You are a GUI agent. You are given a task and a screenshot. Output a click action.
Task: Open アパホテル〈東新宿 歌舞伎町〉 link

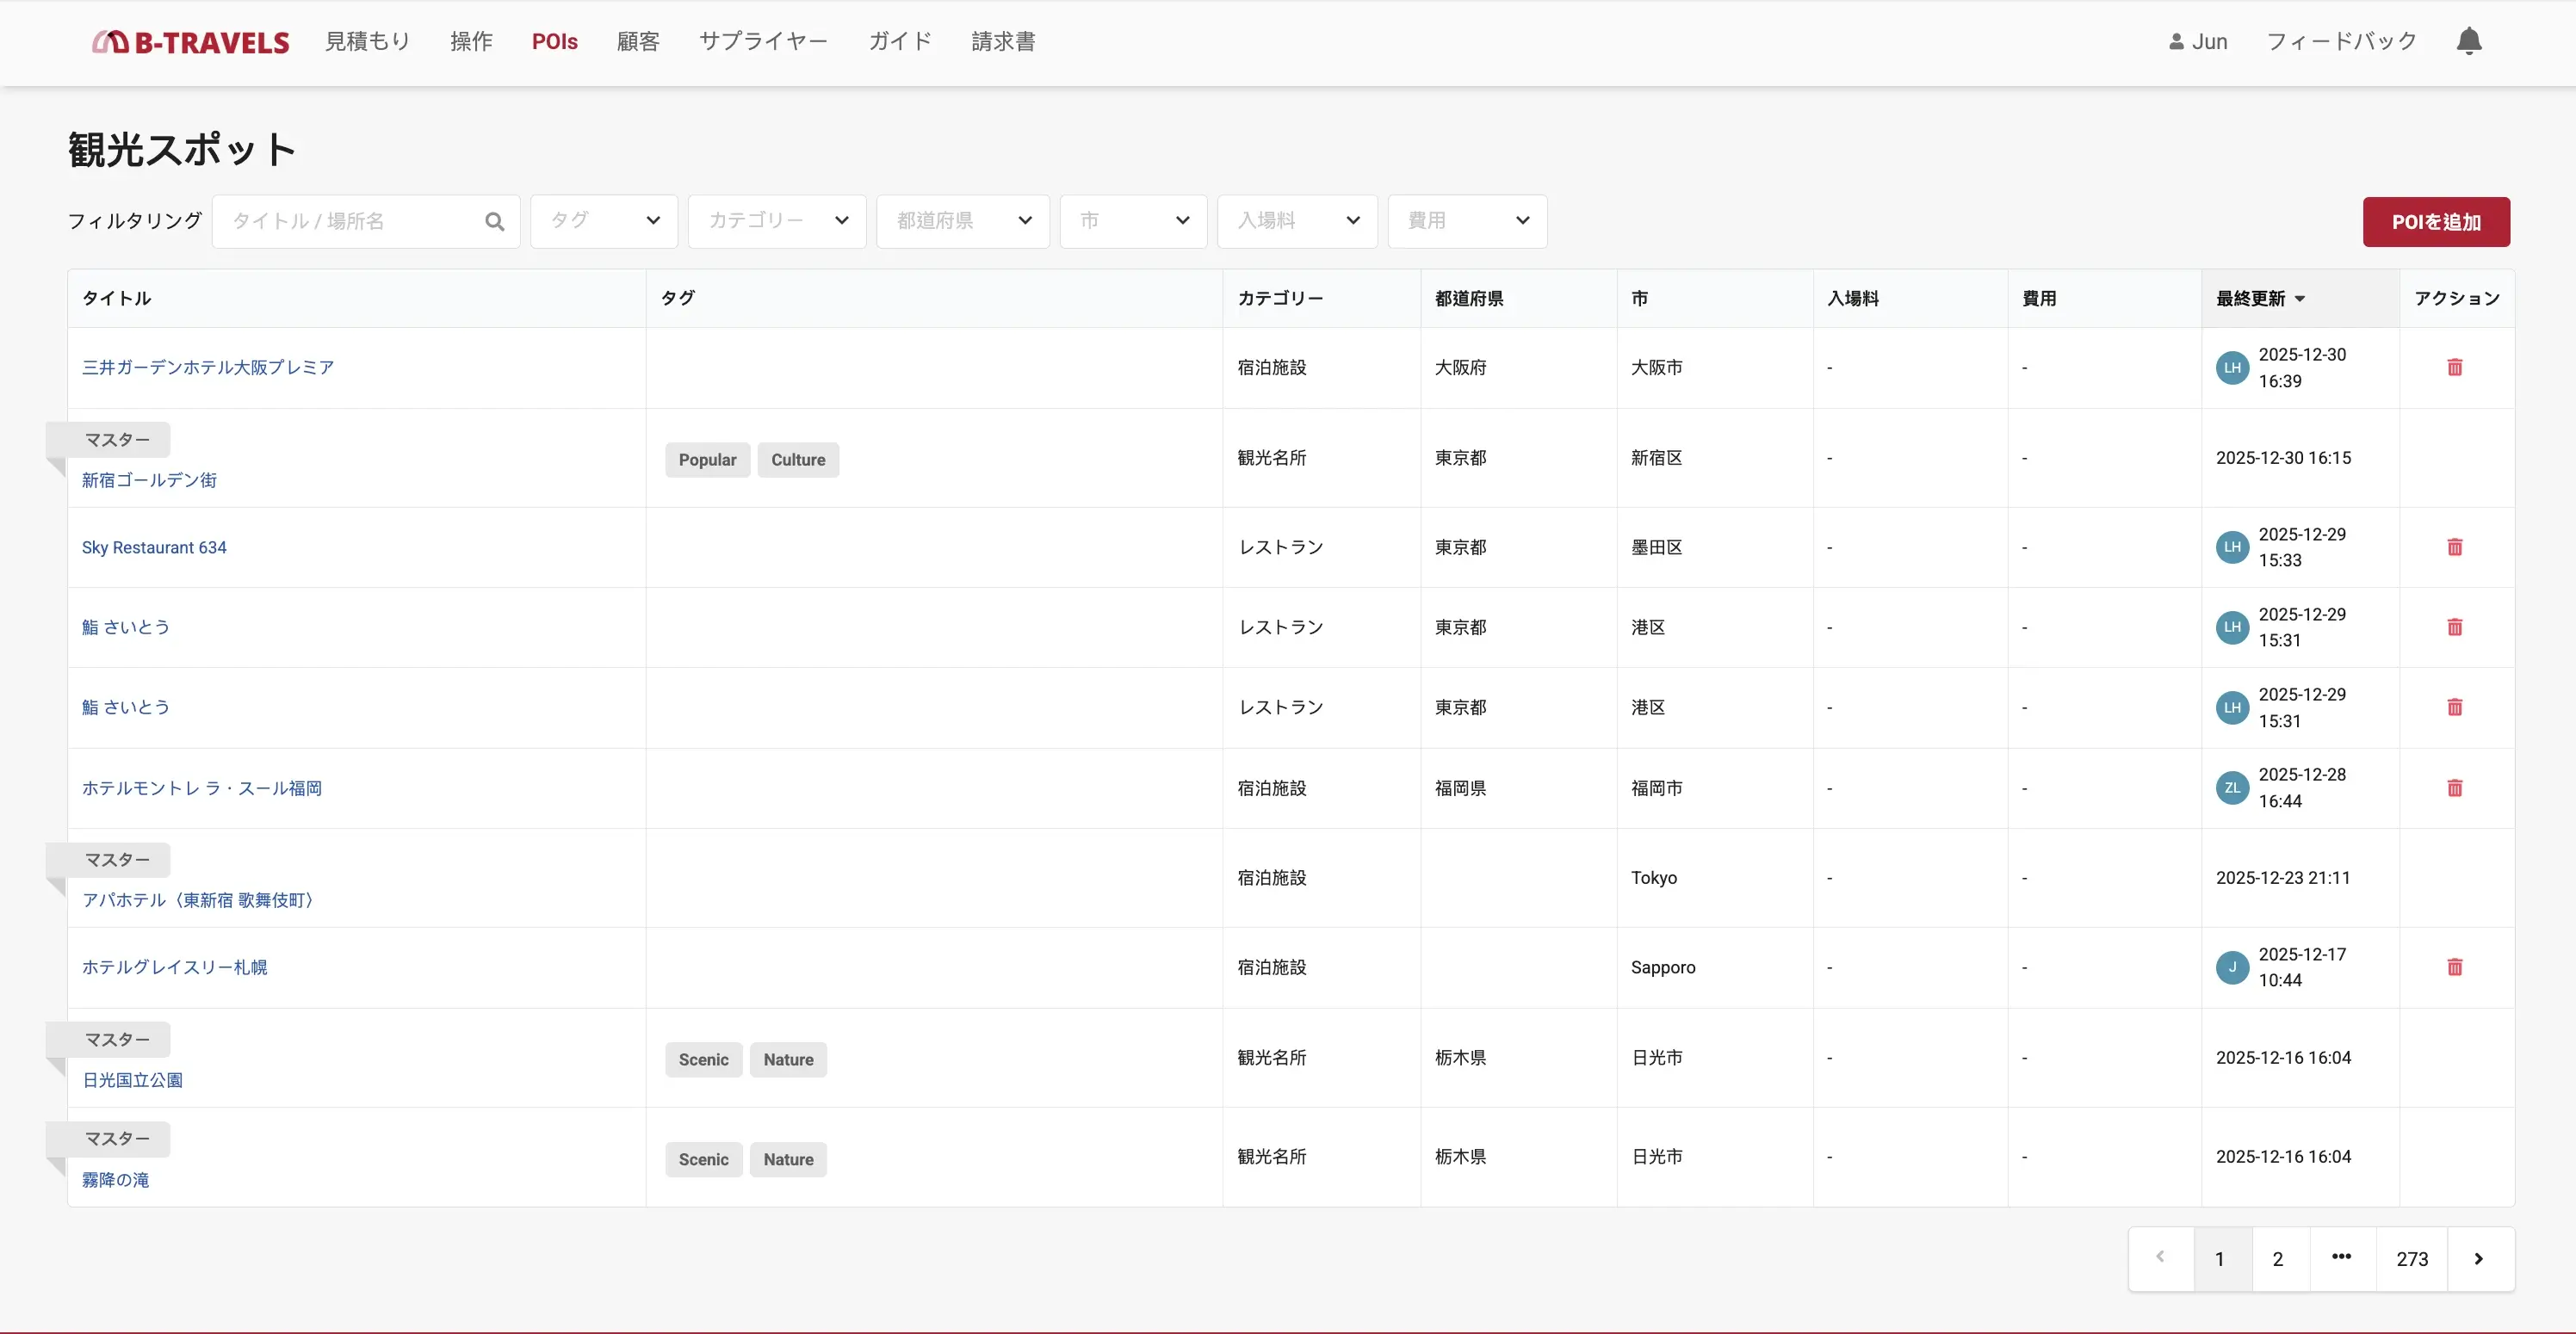pyautogui.click(x=200, y=900)
